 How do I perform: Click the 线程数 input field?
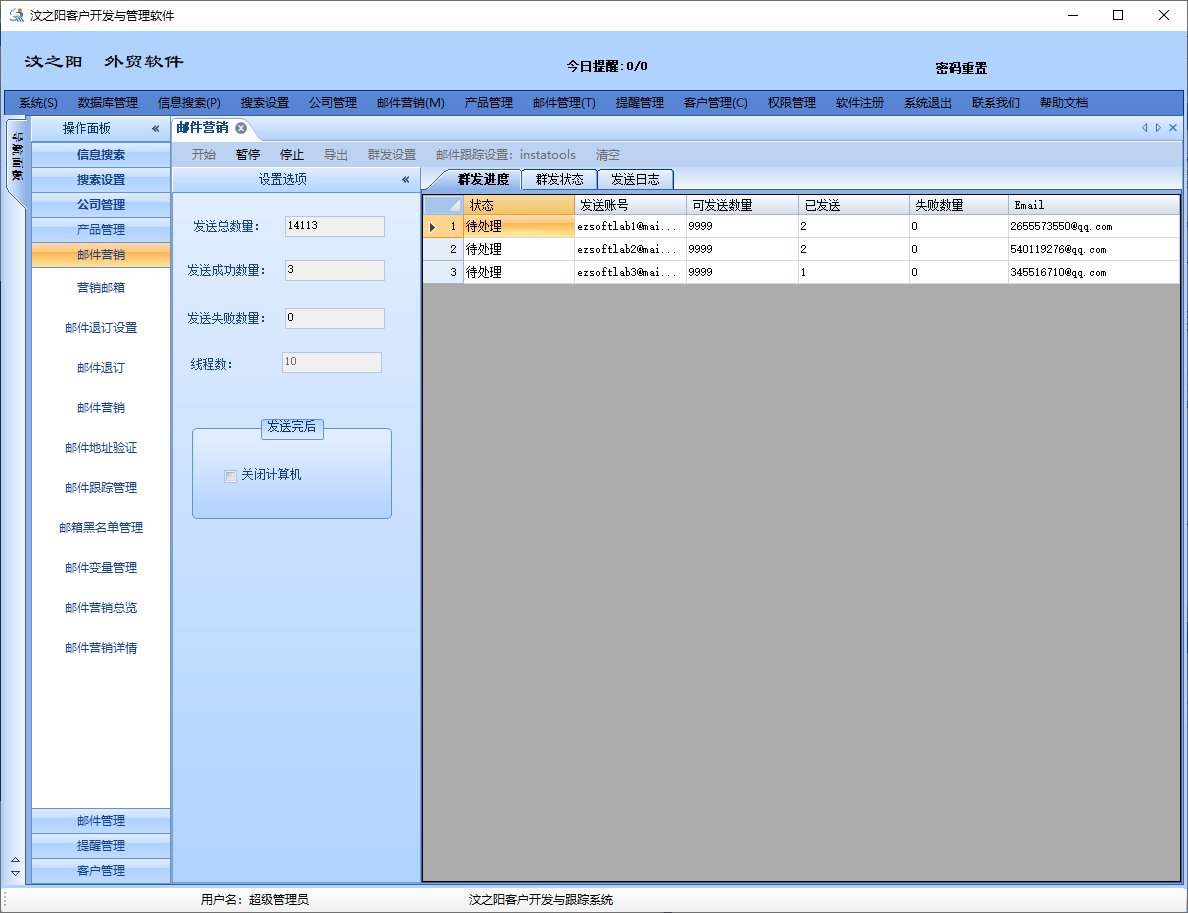(x=331, y=362)
